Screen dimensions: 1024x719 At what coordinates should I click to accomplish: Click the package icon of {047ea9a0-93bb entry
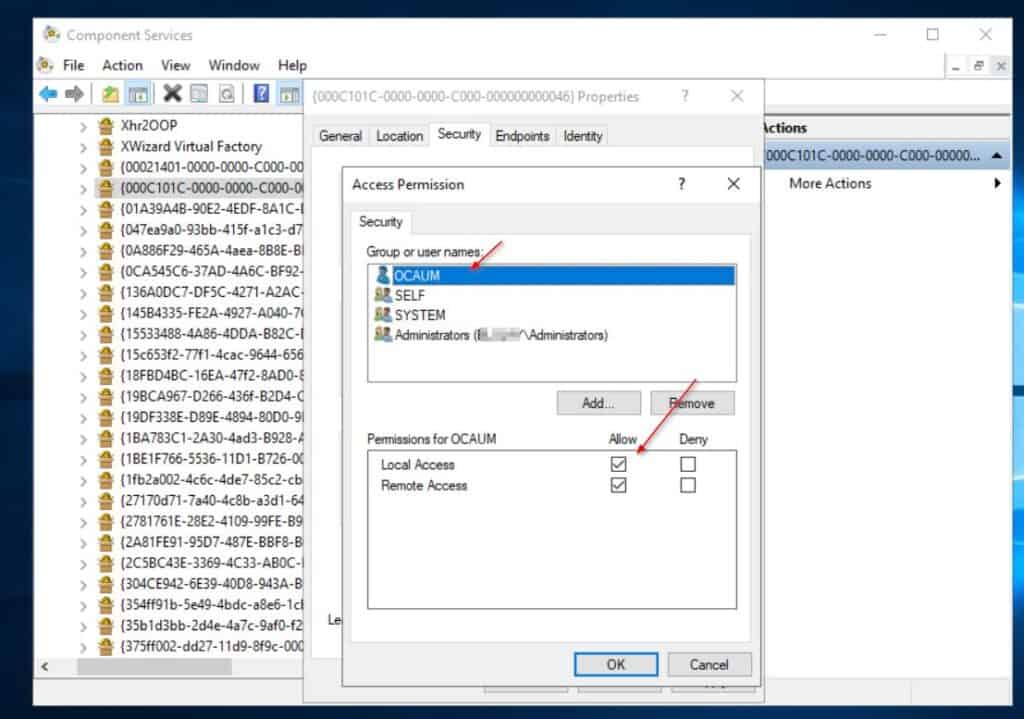click(106, 230)
